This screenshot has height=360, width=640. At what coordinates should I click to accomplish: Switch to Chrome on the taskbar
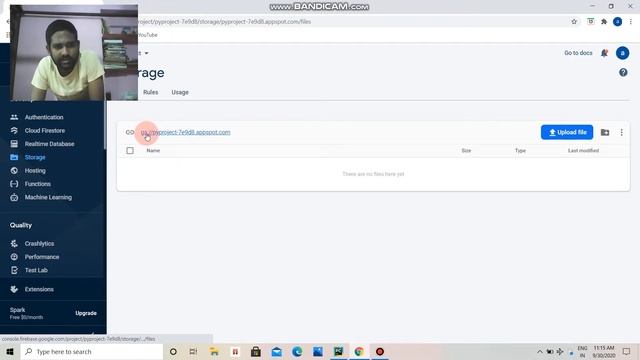pos(359,351)
